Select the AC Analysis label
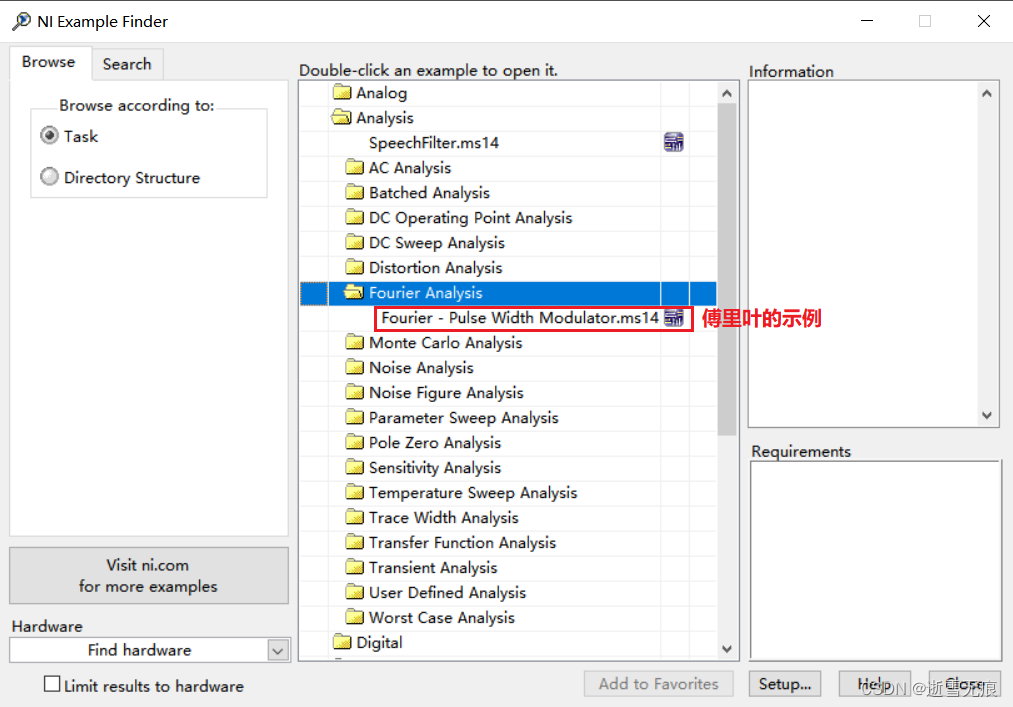This screenshot has height=707, width=1013. [x=410, y=168]
